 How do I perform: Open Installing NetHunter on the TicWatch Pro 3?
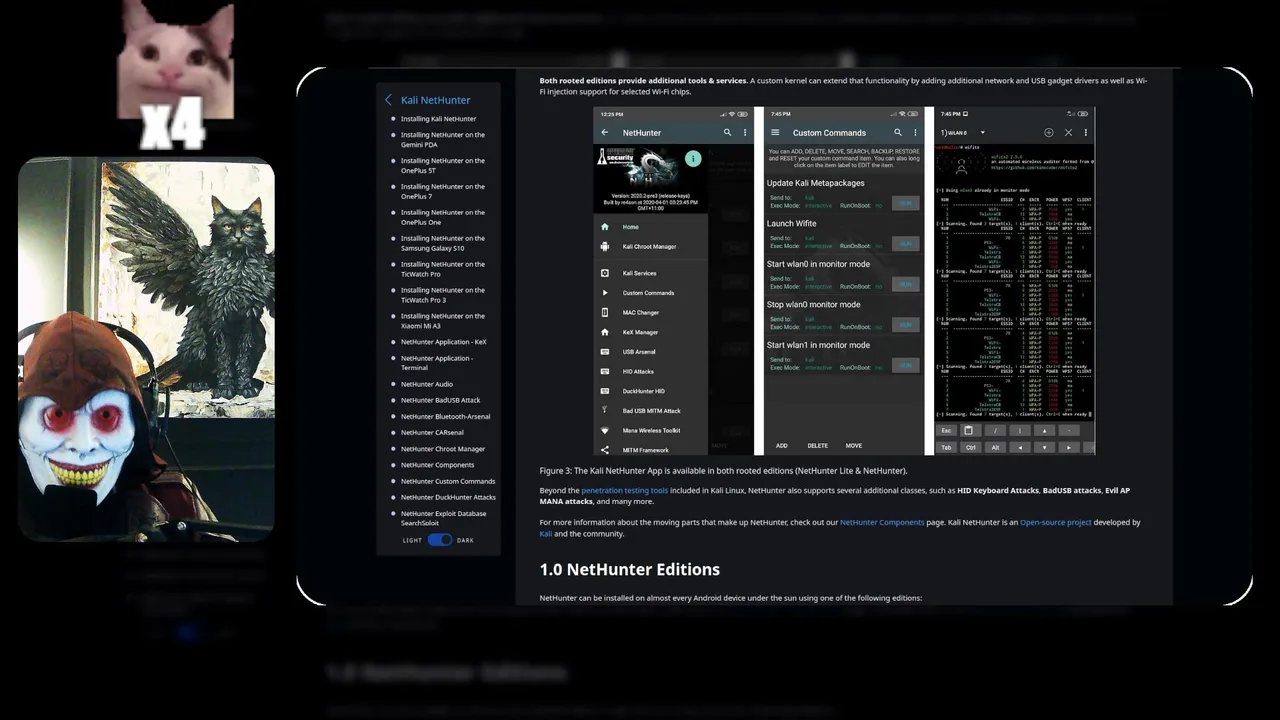click(443, 295)
